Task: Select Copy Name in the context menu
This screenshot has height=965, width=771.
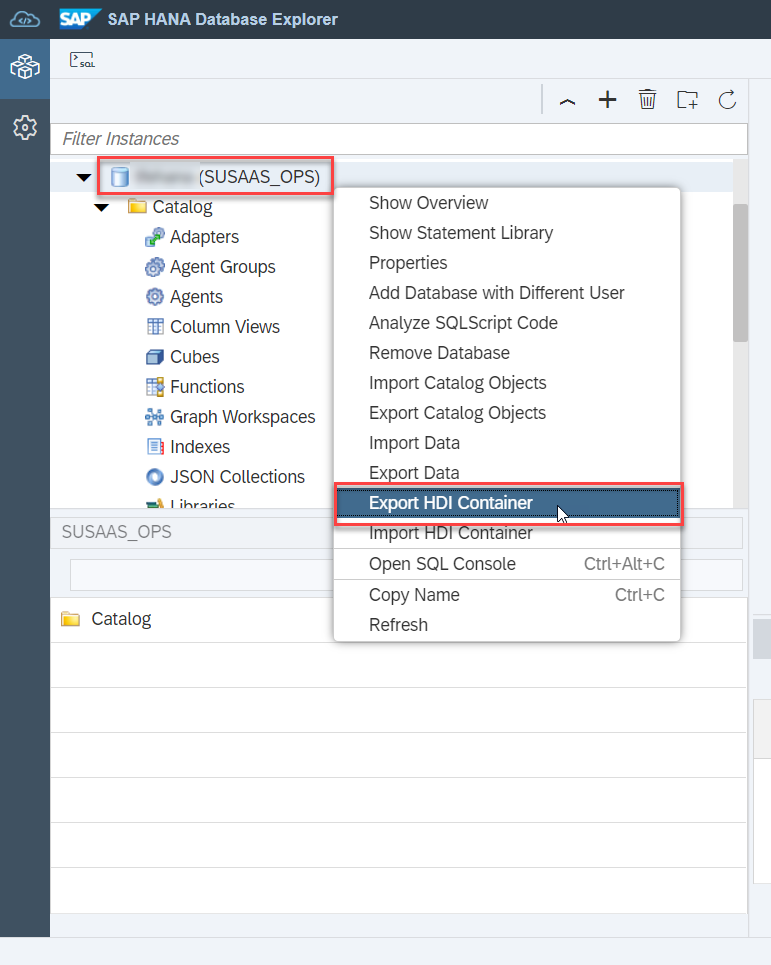Action: click(506, 595)
